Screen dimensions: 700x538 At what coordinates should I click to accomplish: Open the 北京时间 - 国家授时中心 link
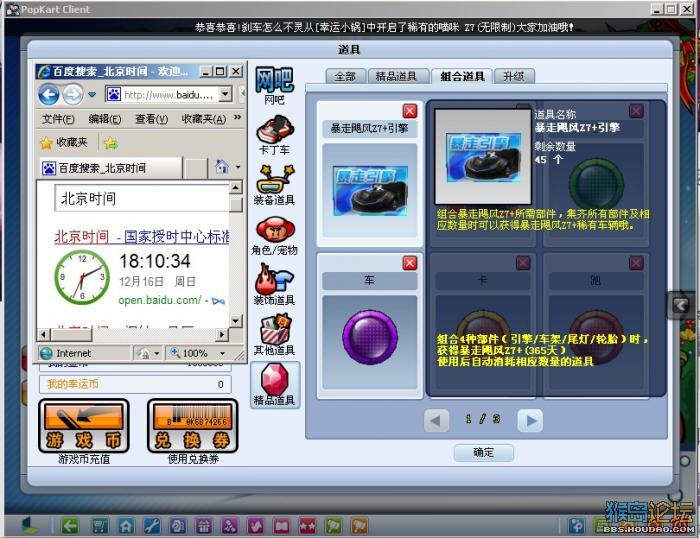coord(142,237)
